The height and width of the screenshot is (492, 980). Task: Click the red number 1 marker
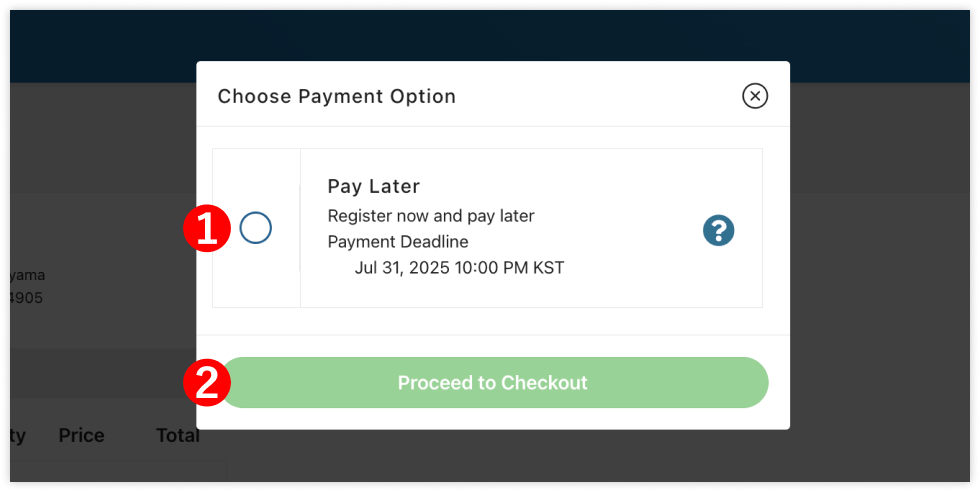coord(207,228)
